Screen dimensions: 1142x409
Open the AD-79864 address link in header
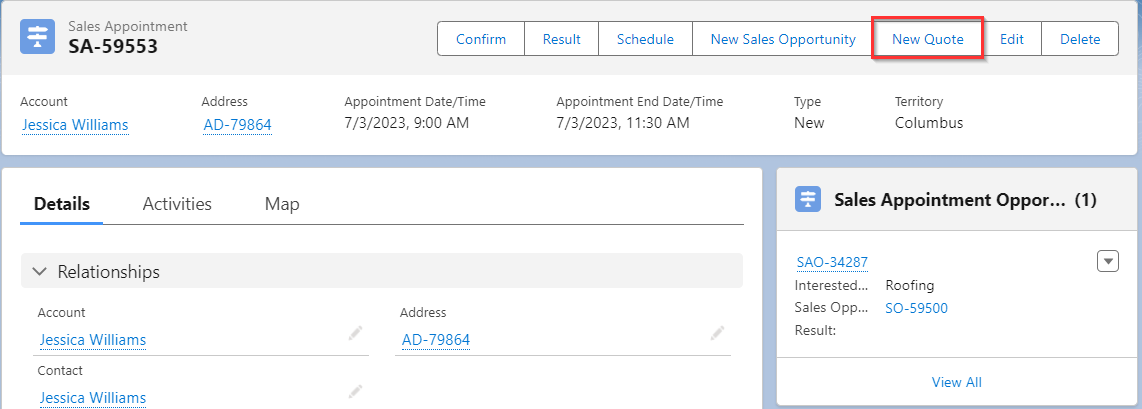pyautogui.click(x=237, y=124)
